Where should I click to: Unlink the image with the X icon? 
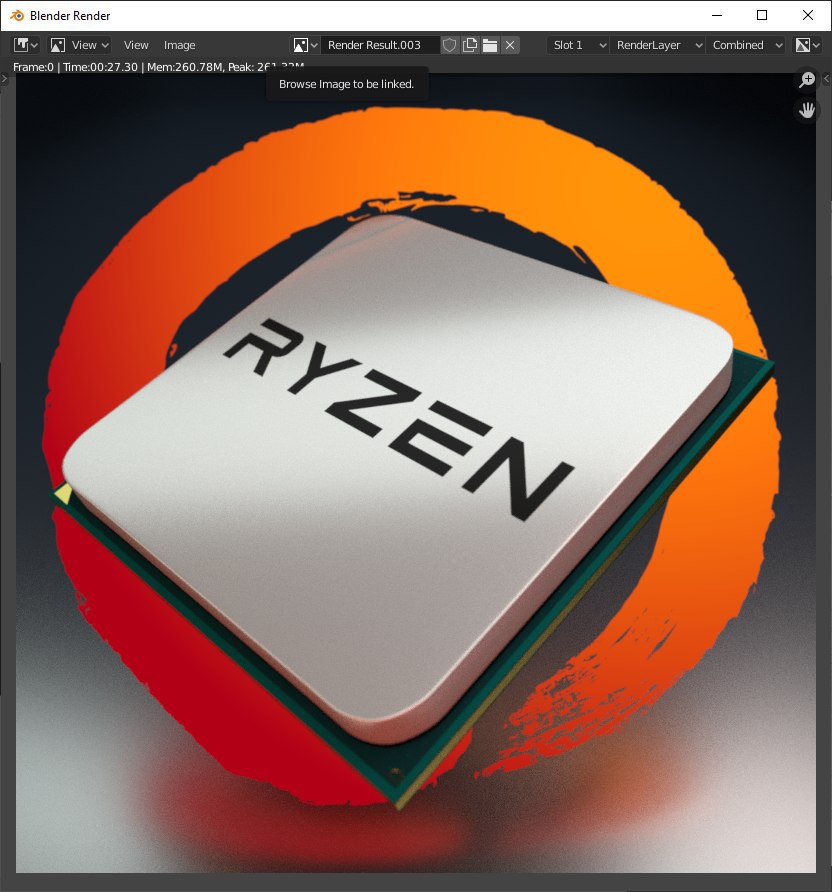(x=510, y=45)
